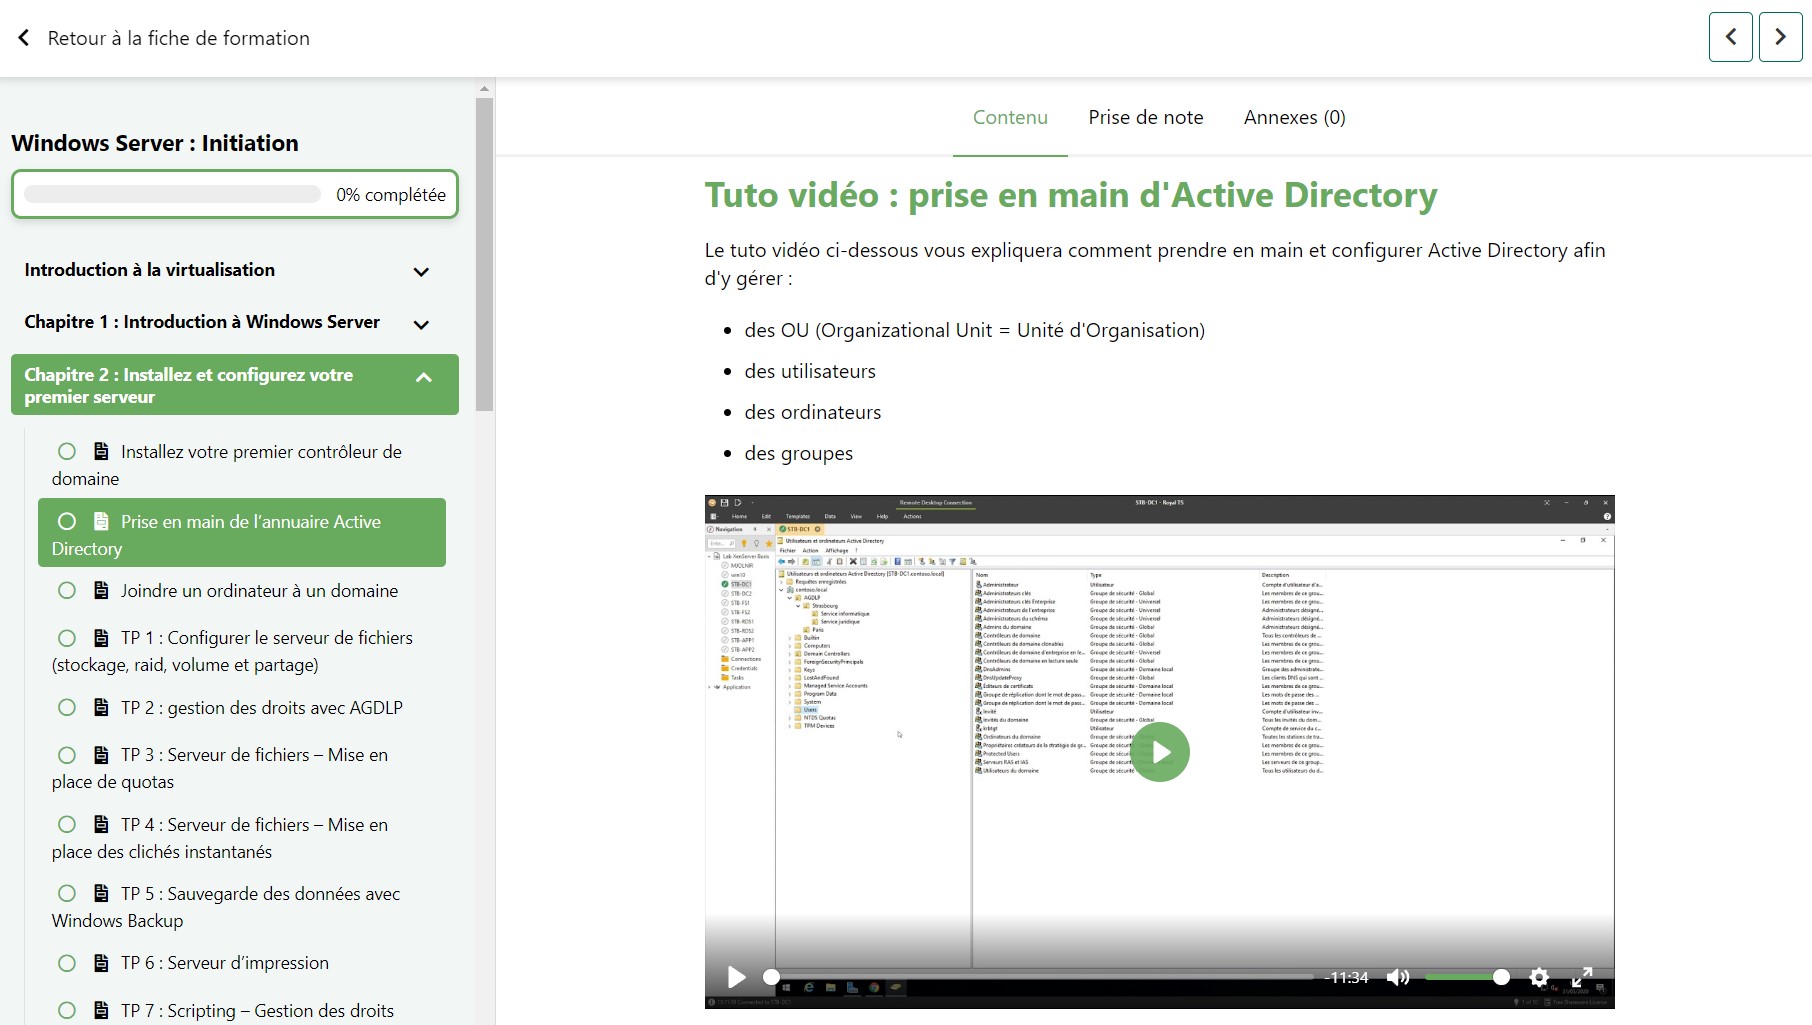
Task: Go to next lesson with top-right right chevron
Action: click(1780, 37)
